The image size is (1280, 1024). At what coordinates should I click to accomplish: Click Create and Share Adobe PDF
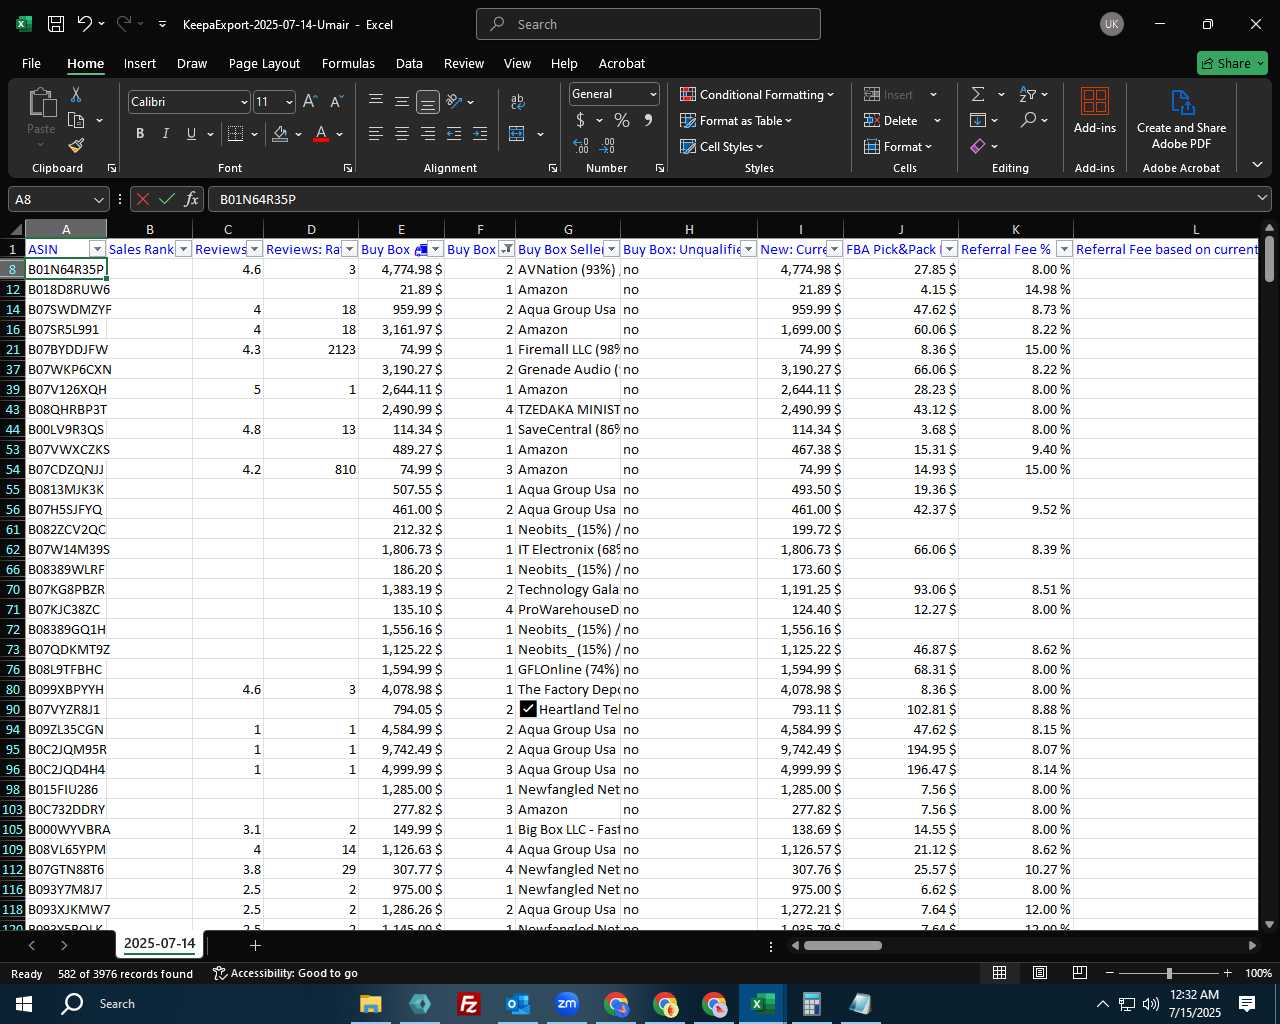coord(1181,119)
